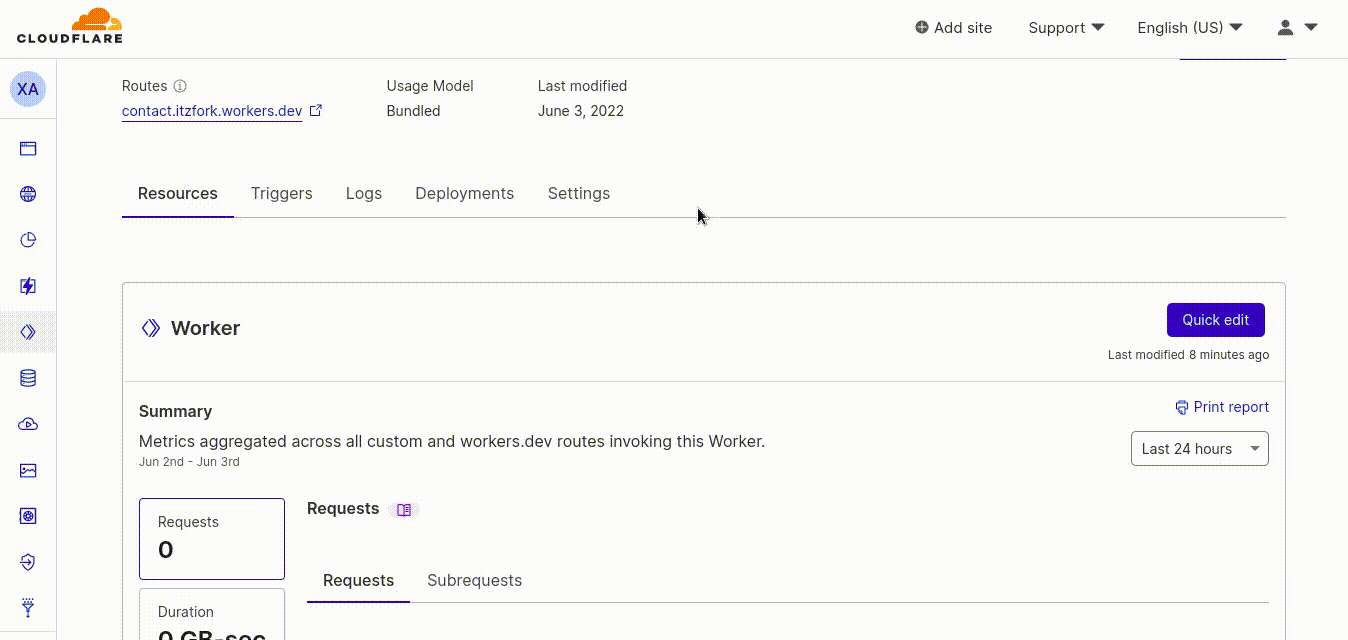This screenshot has height=640, width=1348.
Task: Open the security safe-style sidebar icon
Action: [28, 516]
